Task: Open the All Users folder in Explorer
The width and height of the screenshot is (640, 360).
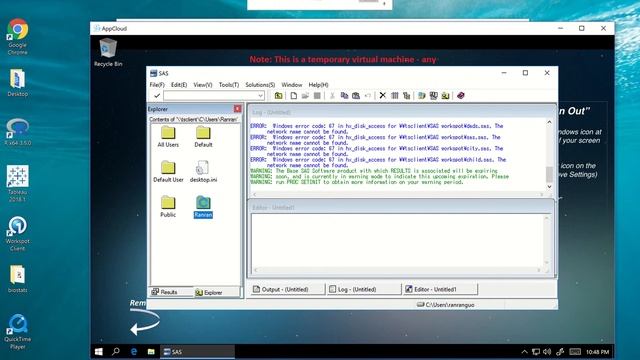Action: (x=168, y=137)
